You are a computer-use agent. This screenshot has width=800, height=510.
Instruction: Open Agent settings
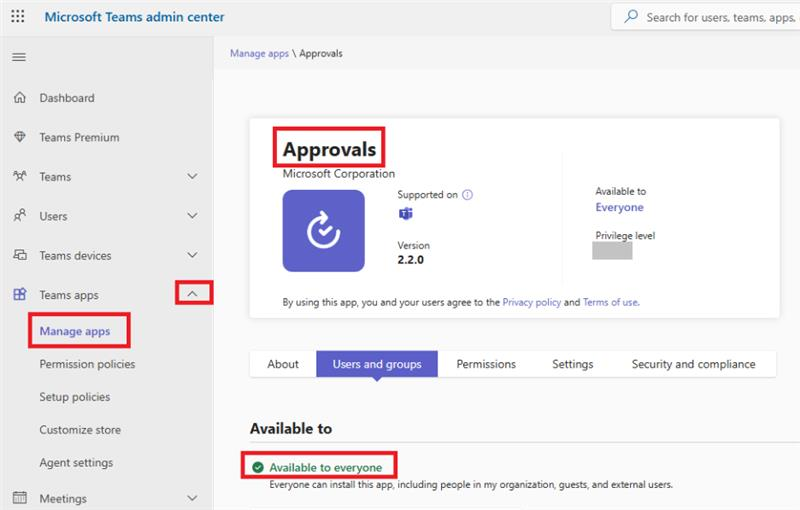tap(77, 463)
